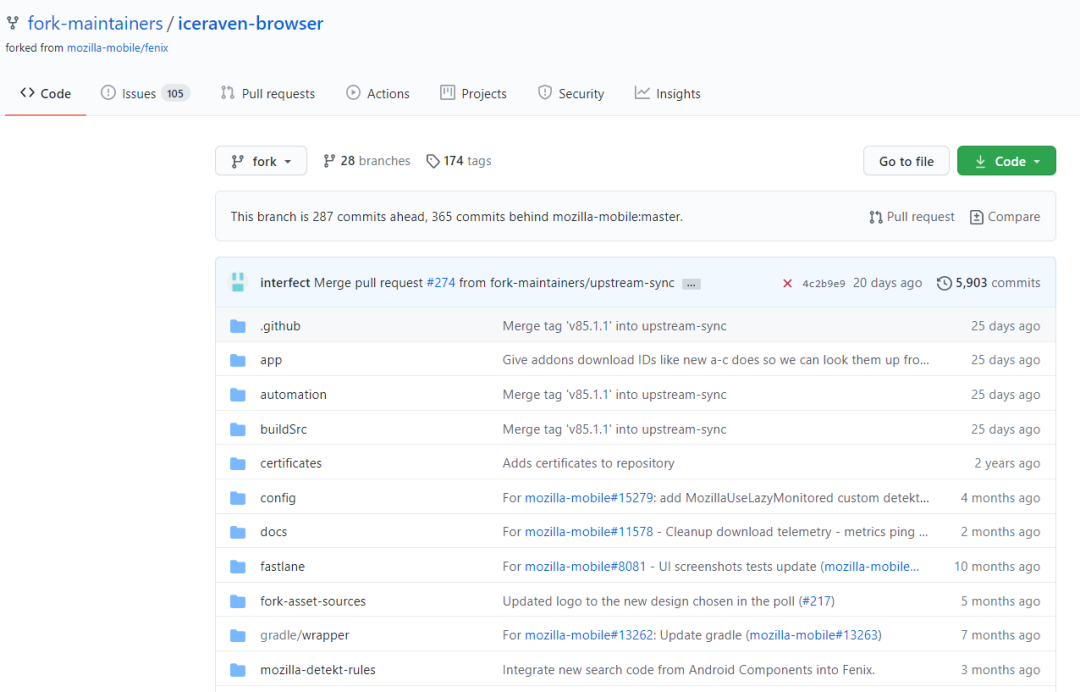Image resolution: width=1080 pixels, height=692 pixels.
Task: Click folder icon beside mozilla-detekt-rules
Action: (x=238, y=670)
